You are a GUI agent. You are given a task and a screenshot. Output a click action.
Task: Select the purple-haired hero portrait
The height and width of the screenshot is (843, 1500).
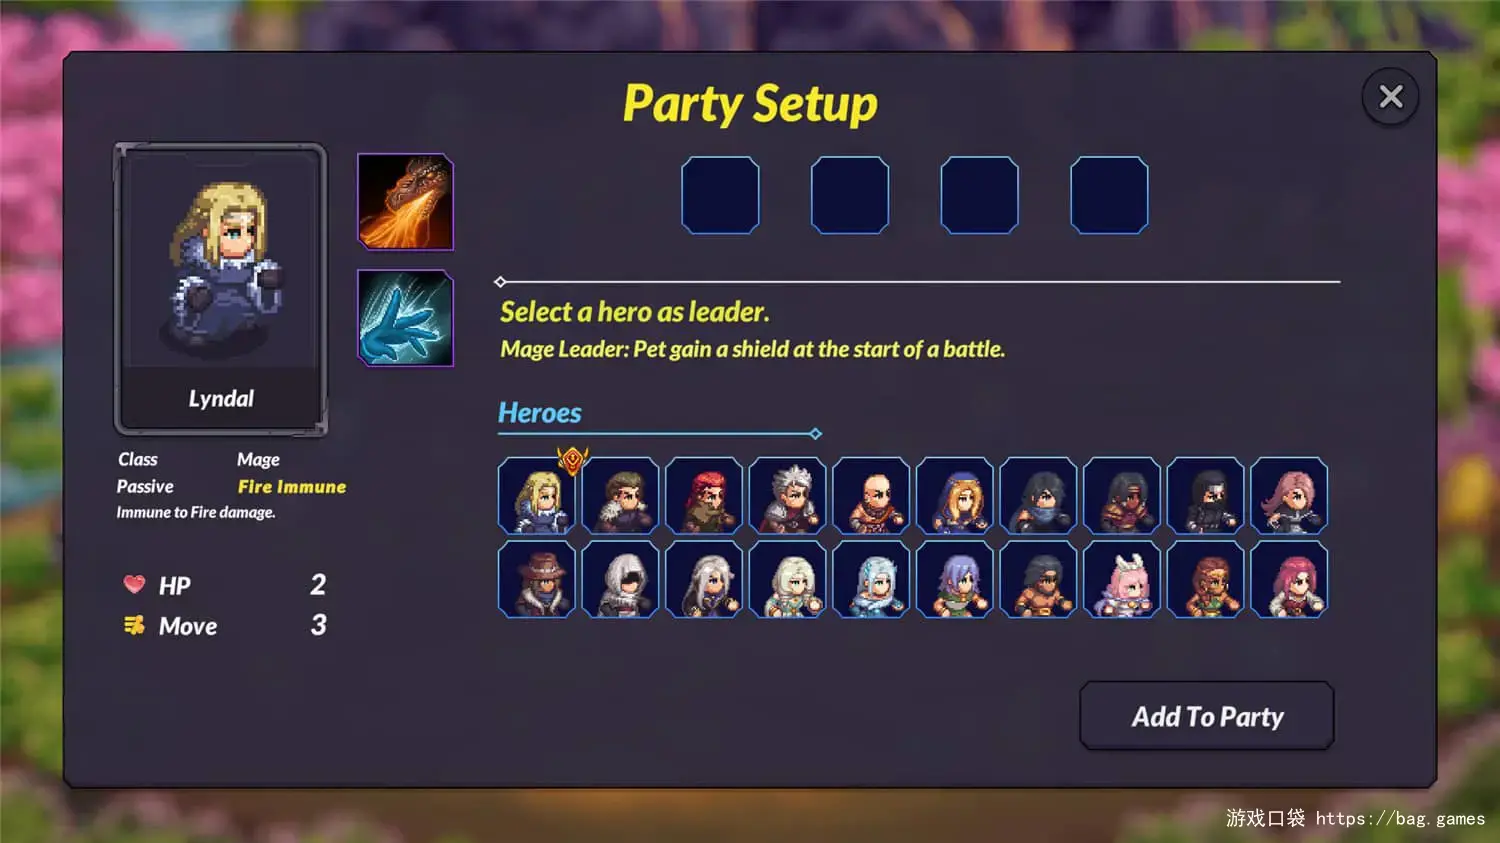955,580
